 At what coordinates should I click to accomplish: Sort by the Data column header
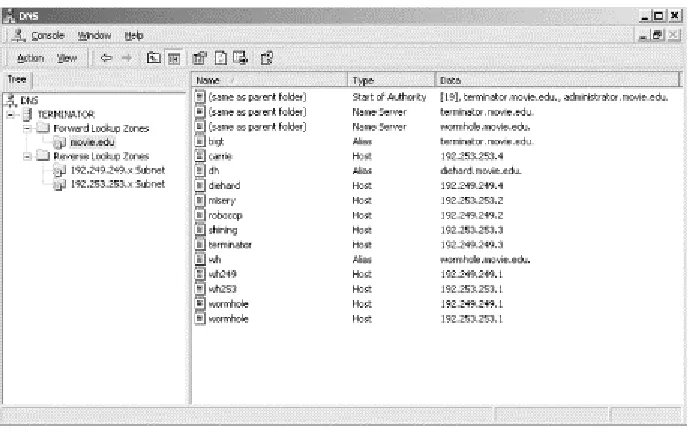click(557, 80)
